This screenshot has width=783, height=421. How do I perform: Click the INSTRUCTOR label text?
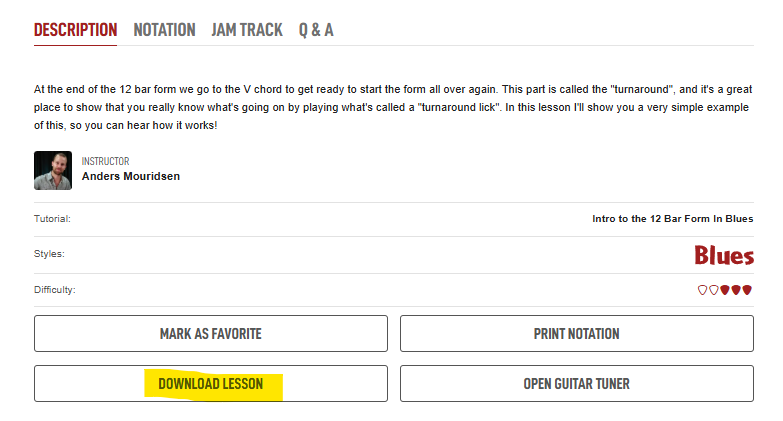(105, 161)
